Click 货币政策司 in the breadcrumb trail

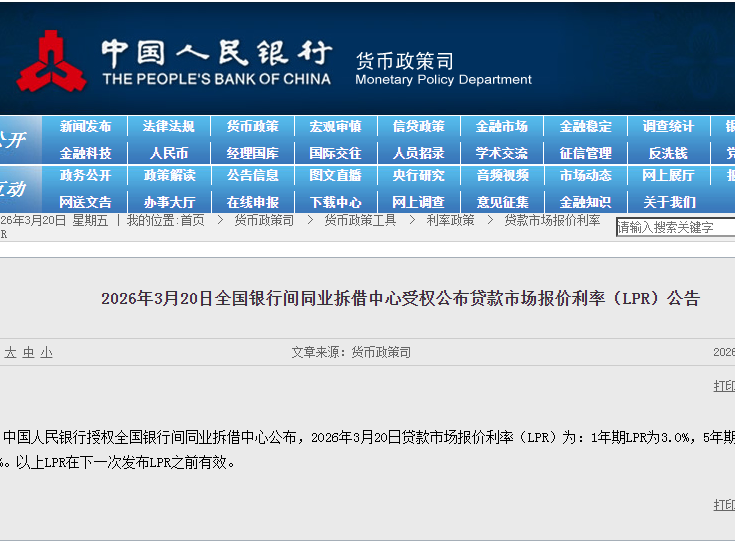[x=264, y=220]
